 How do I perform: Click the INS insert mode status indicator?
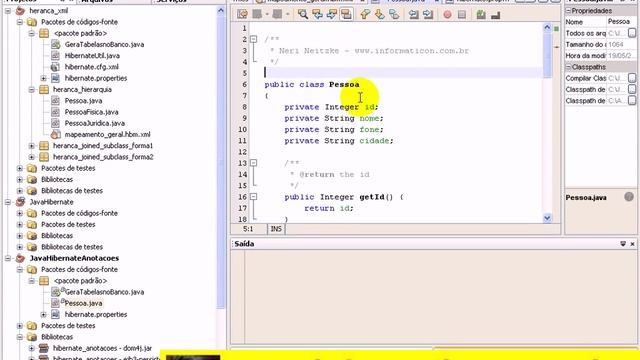pos(276,229)
